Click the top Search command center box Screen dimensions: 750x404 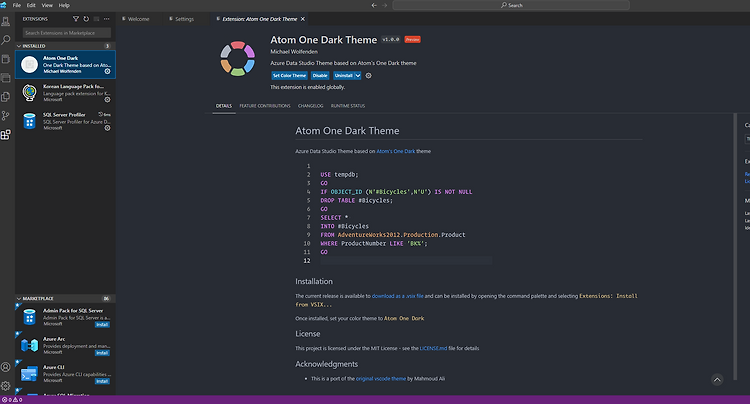[511, 5]
